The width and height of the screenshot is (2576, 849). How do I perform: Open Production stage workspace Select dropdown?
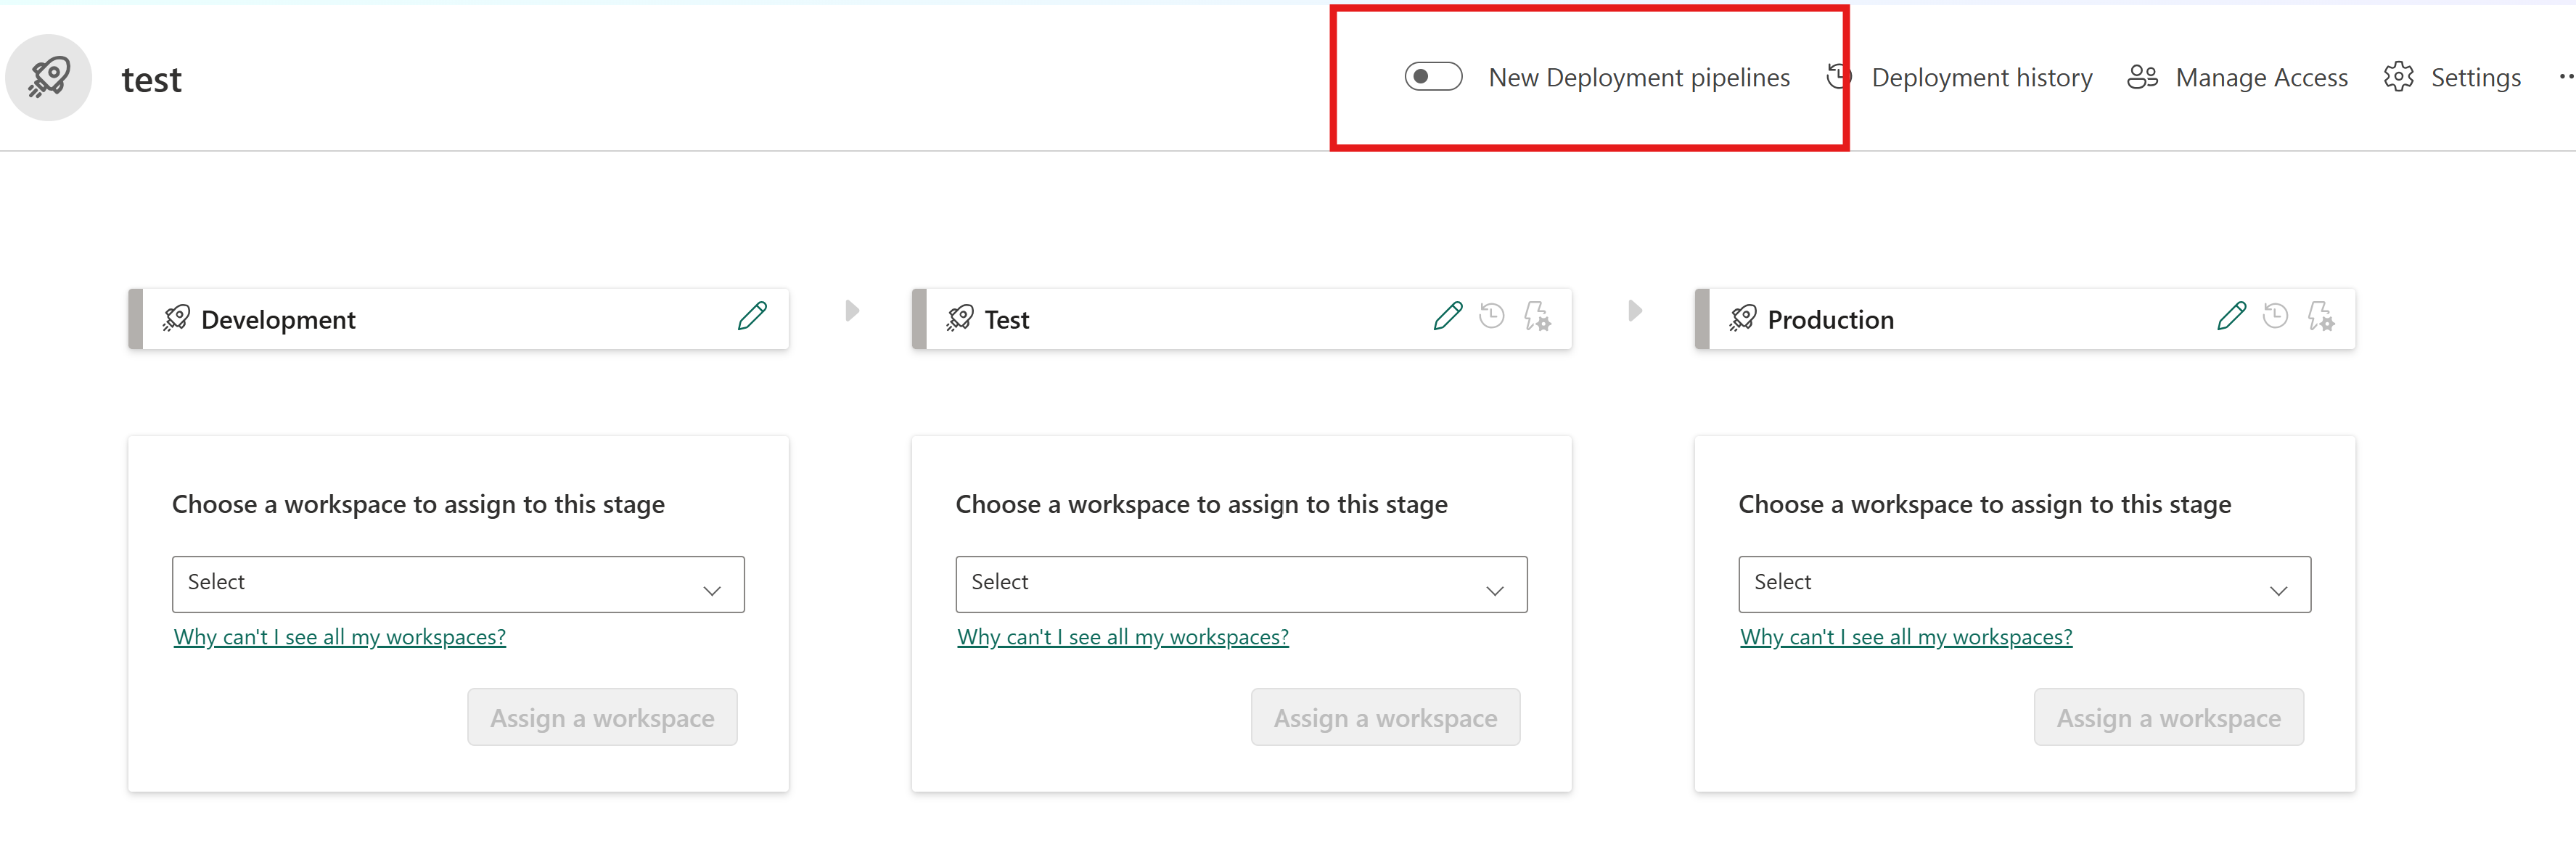[2024, 584]
